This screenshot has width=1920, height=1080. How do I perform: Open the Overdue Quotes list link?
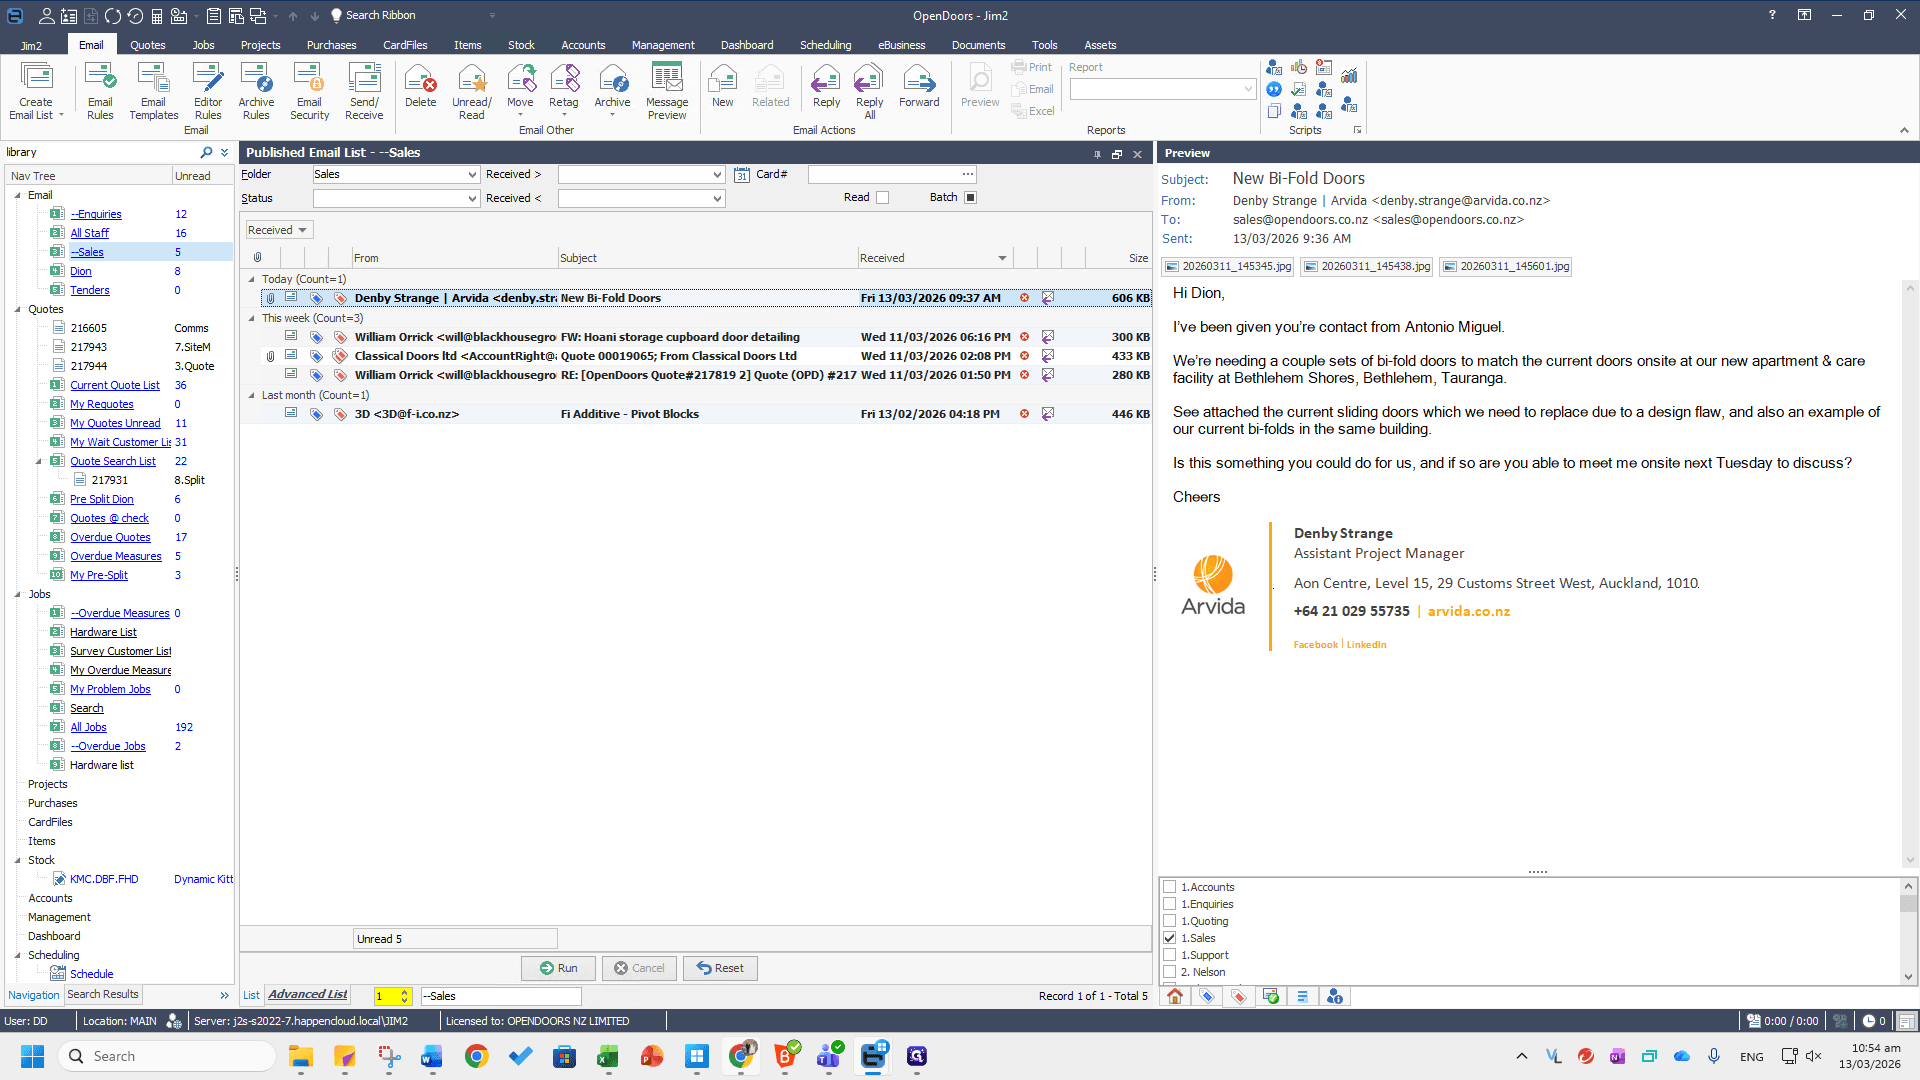pos(110,537)
